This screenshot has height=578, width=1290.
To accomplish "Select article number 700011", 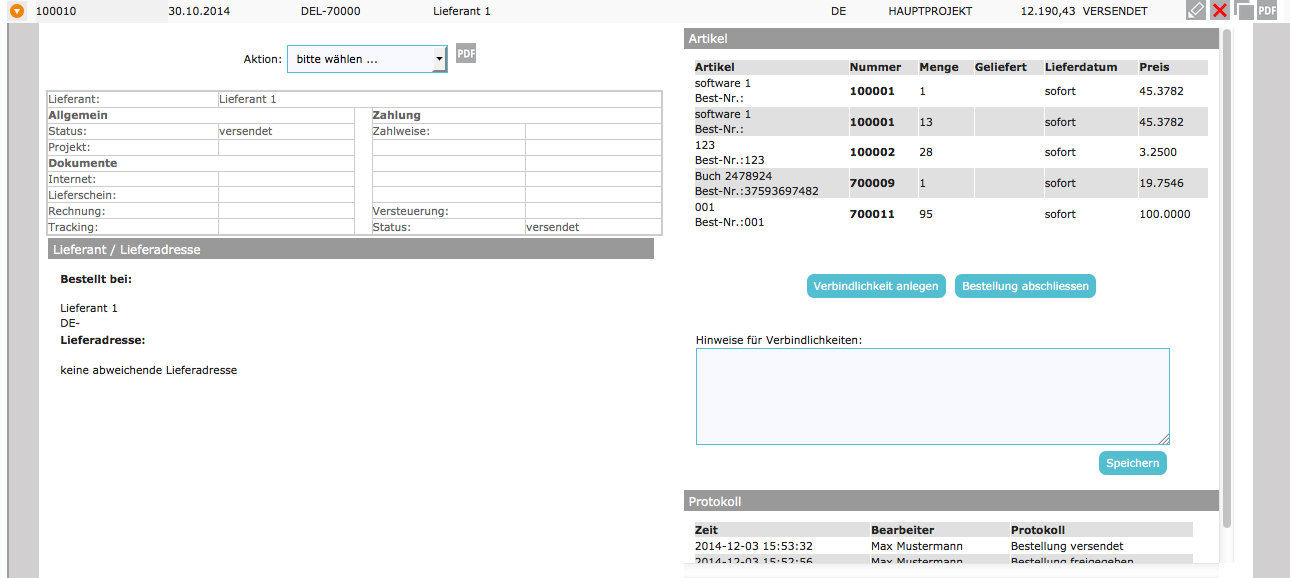I will click(x=872, y=214).
